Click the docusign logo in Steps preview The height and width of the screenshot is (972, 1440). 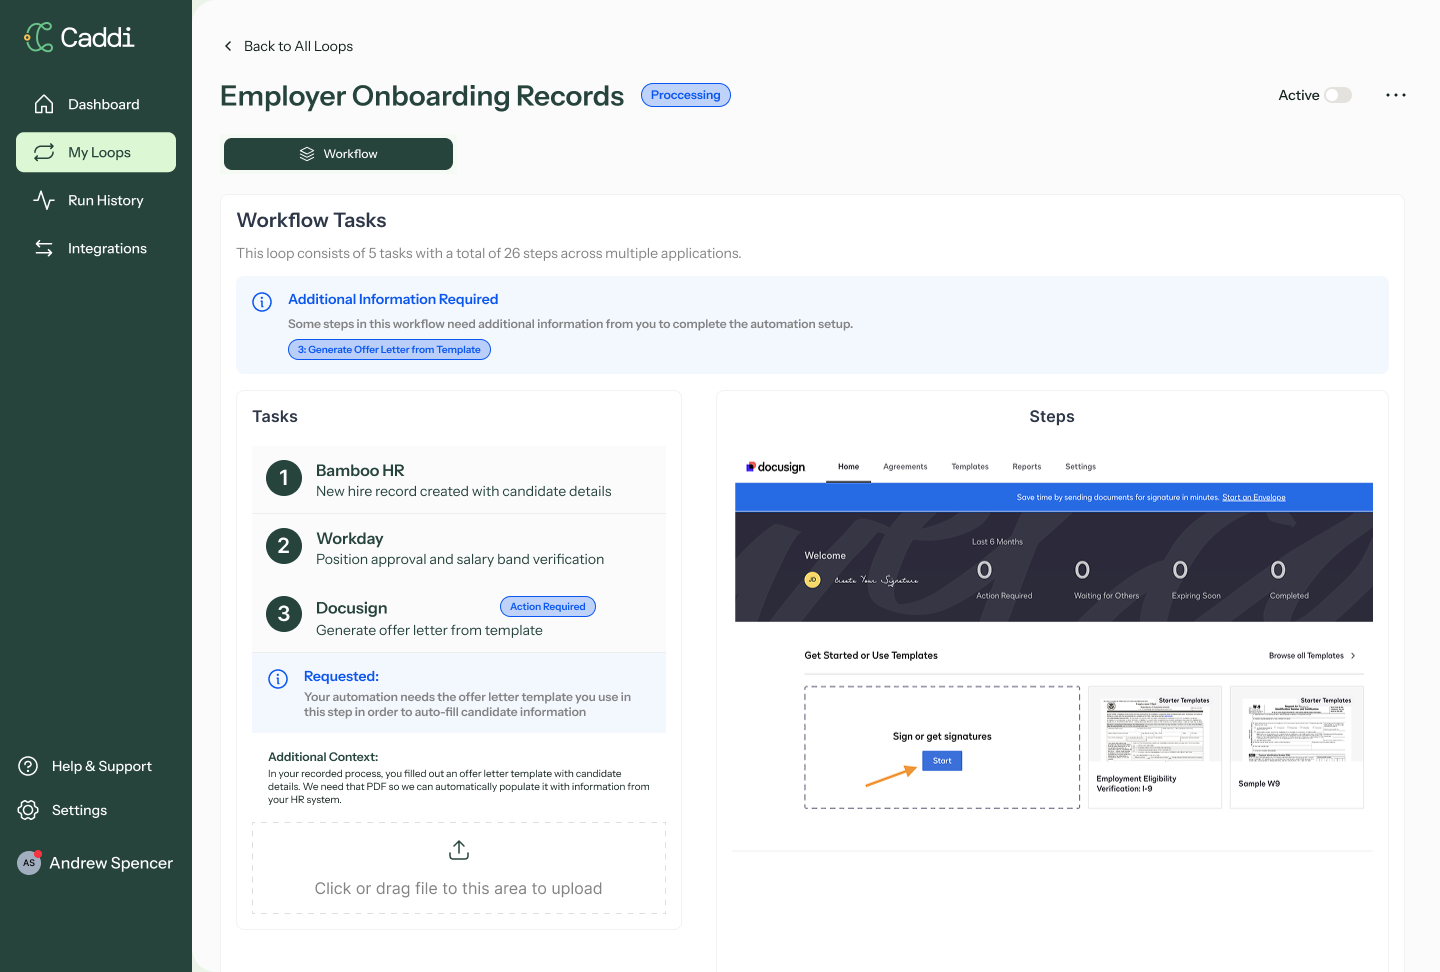point(776,467)
